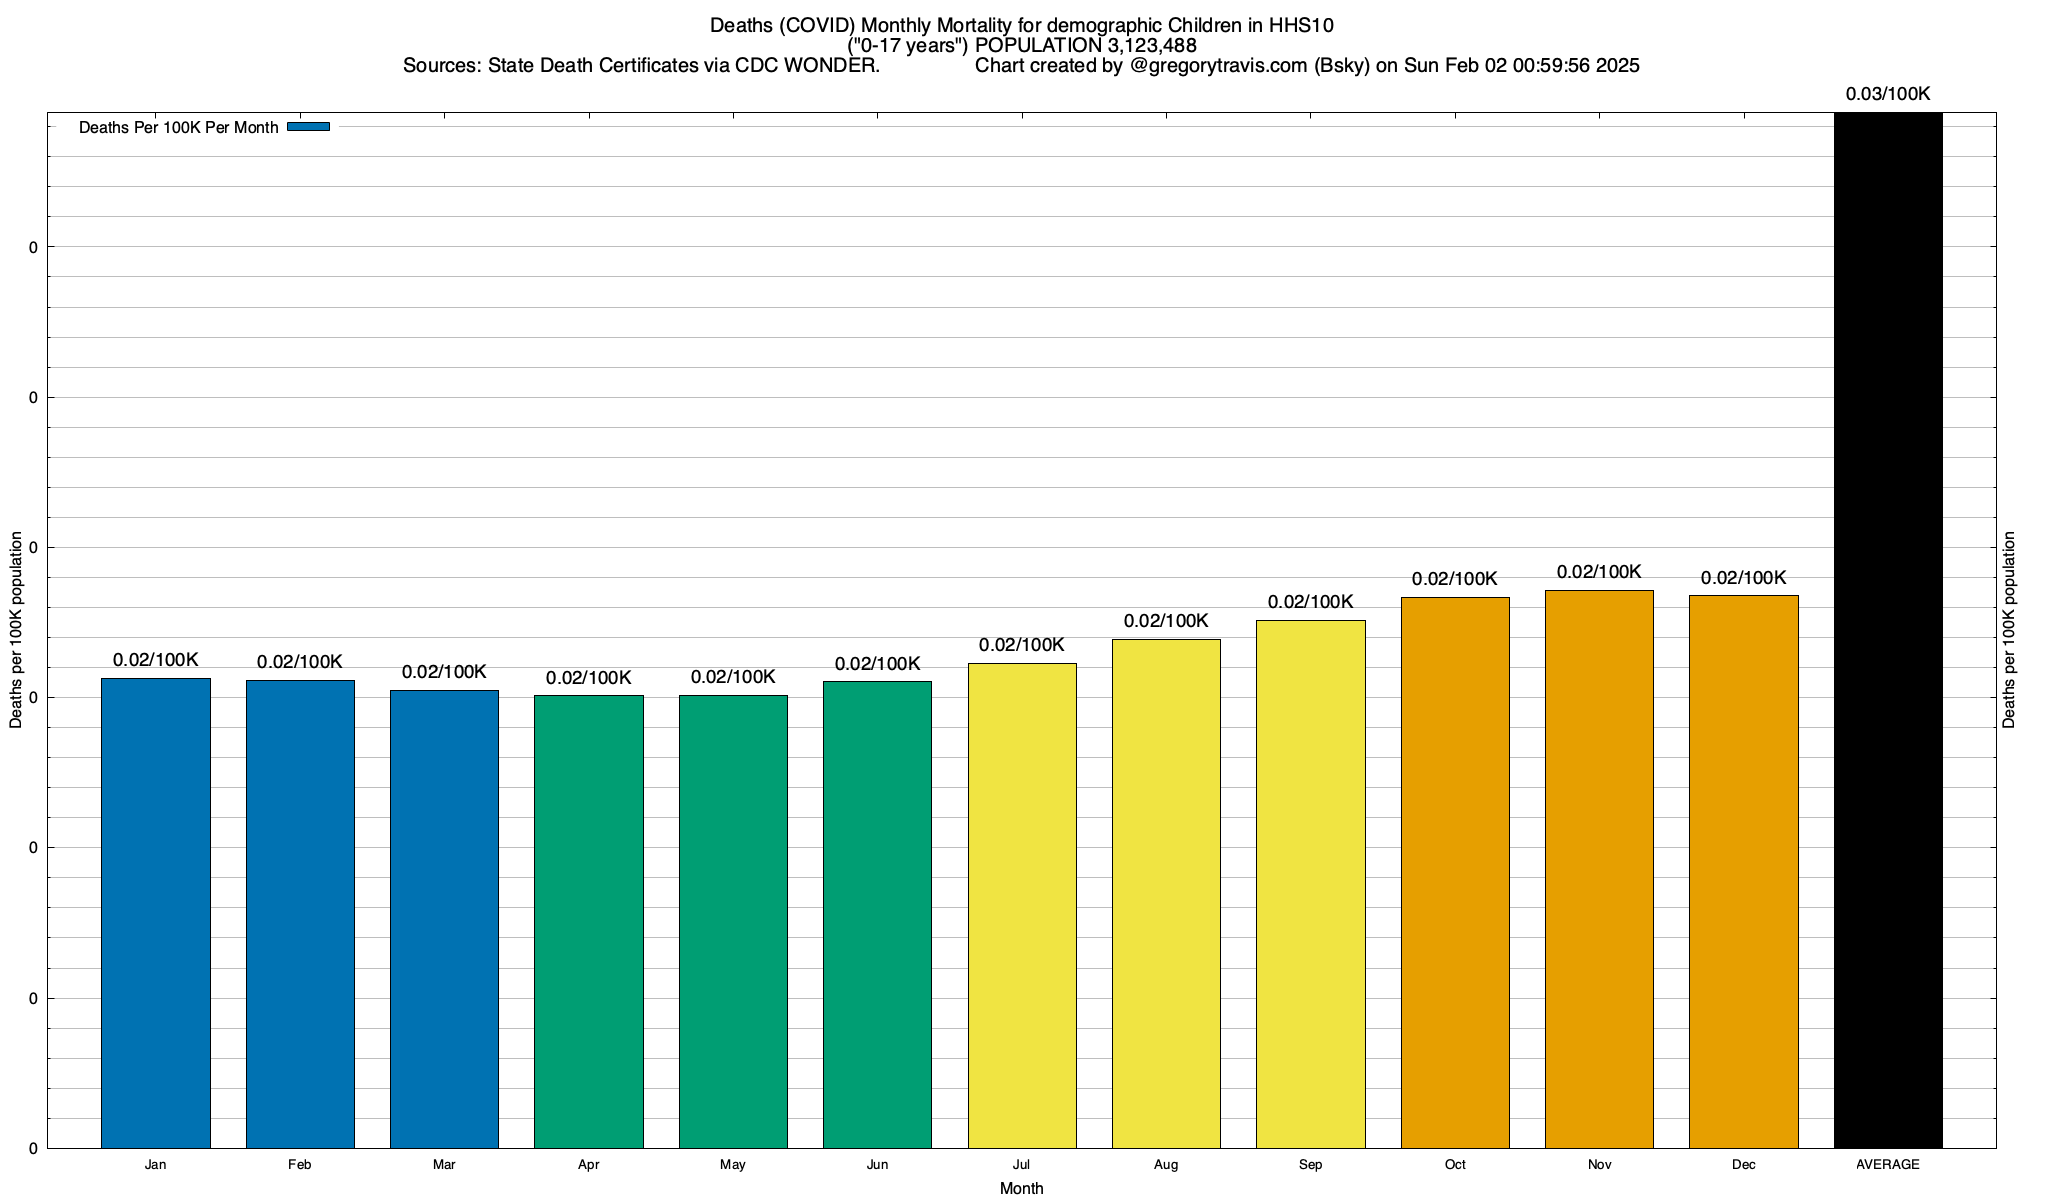Image resolution: width=2048 pixels, height=1200 pixels.
Task: Click the right Deaths per 100K population axis title
Action: 2010,630
